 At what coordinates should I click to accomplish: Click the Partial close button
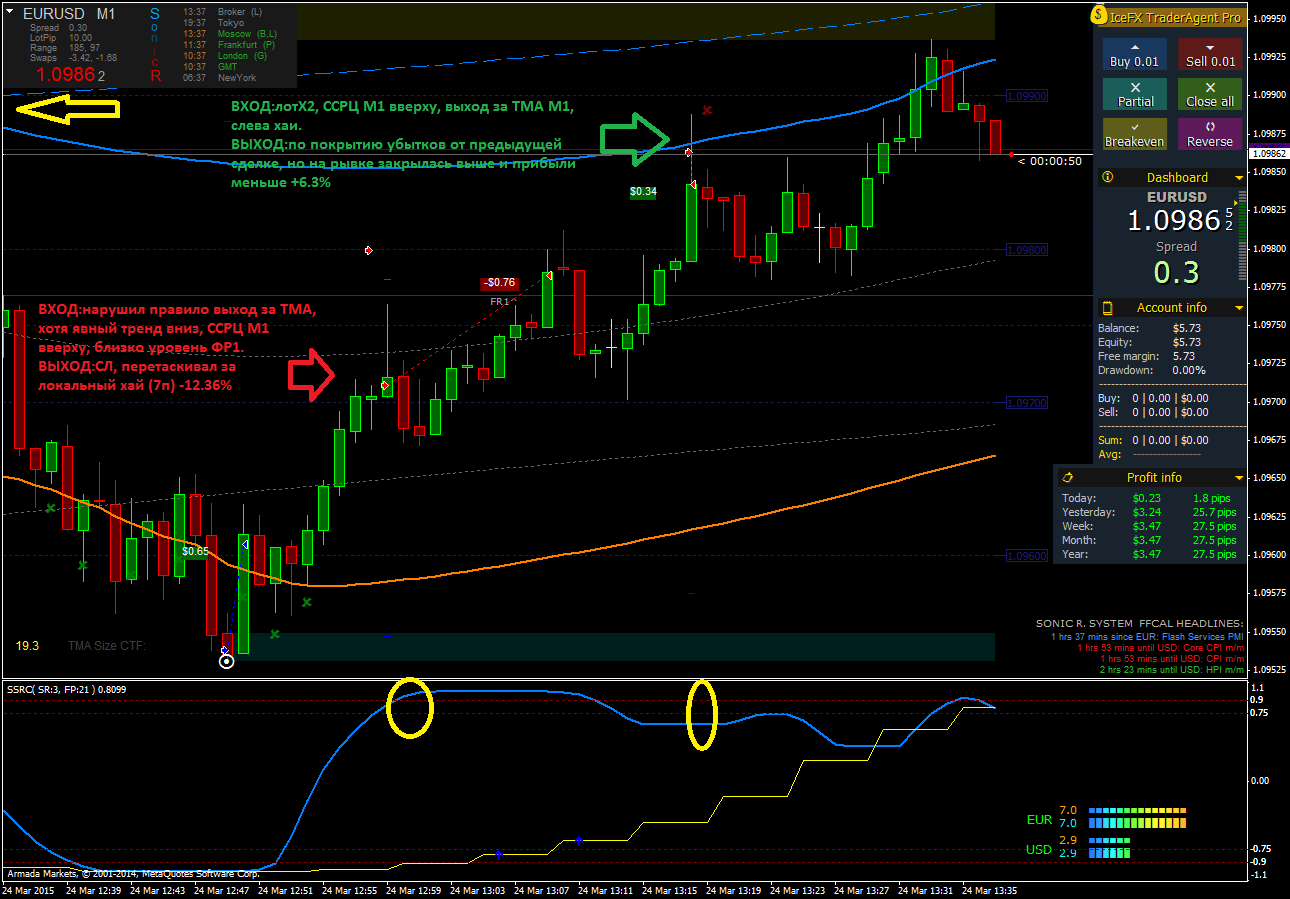(x=1134, y=94)
